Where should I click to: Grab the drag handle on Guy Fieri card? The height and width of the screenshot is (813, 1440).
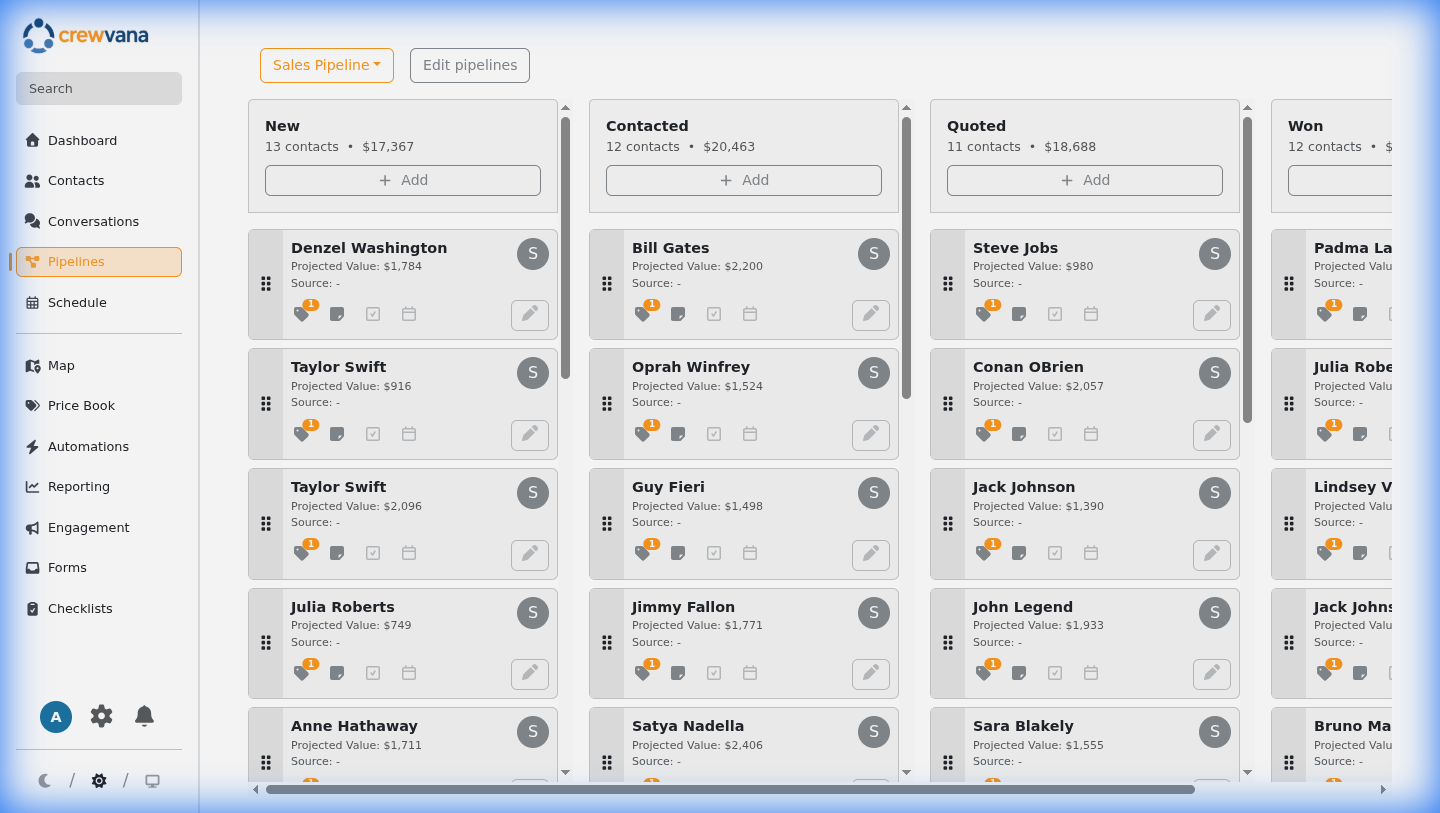point(607,524)
